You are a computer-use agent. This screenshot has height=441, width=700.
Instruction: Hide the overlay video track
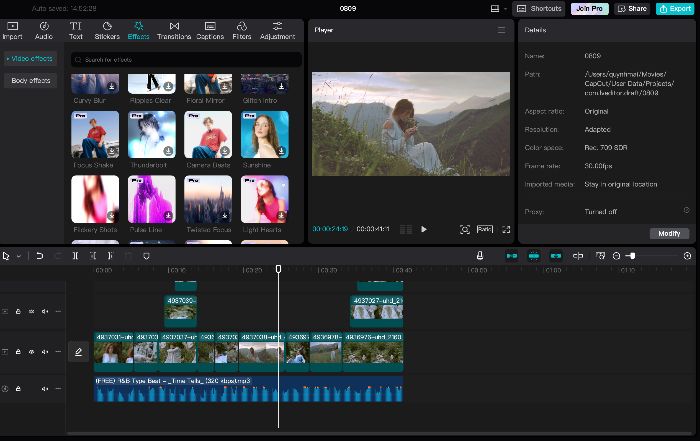point(32,312)
